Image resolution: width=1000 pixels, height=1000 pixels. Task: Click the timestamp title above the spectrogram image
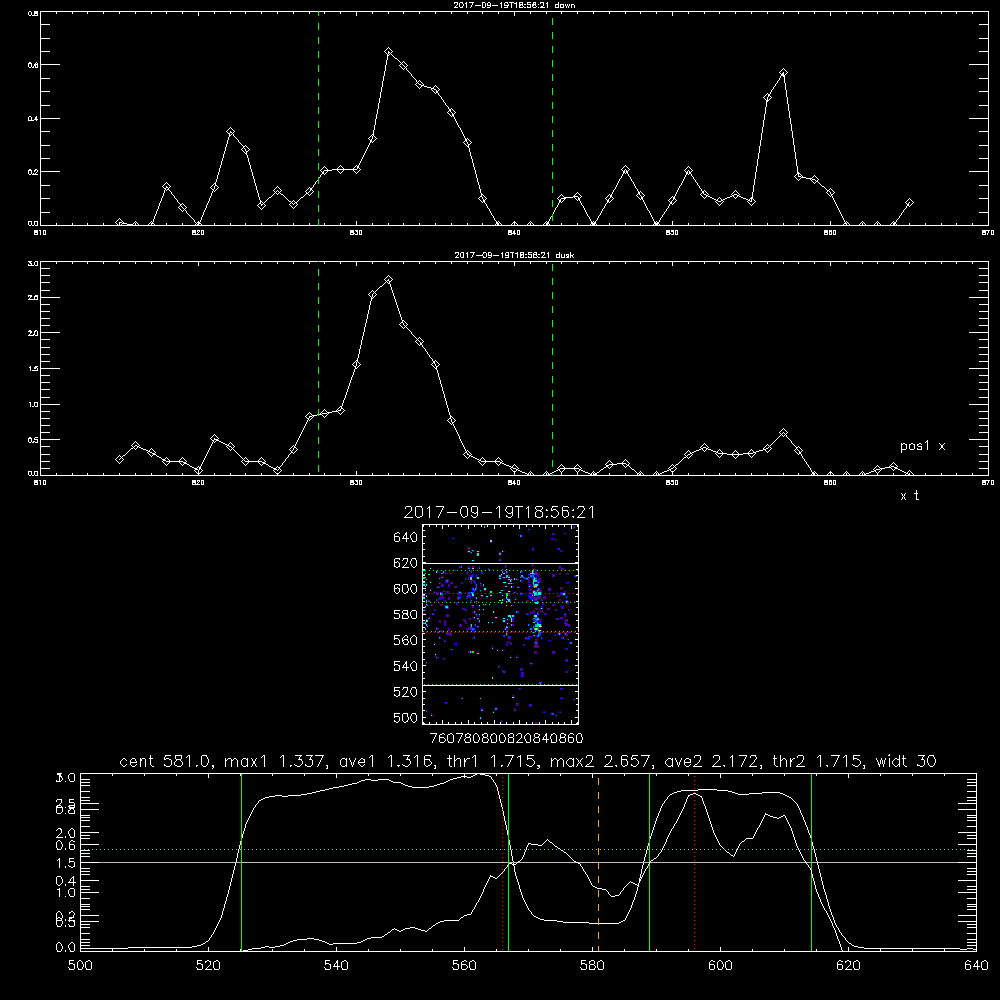[x=499, y=512]
